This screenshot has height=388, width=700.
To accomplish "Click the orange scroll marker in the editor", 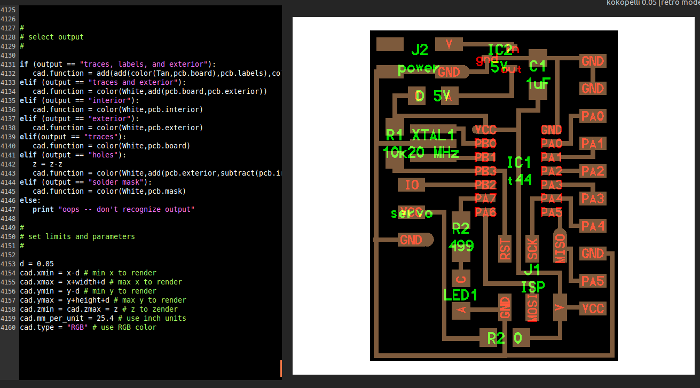I will tap(281, 368).
